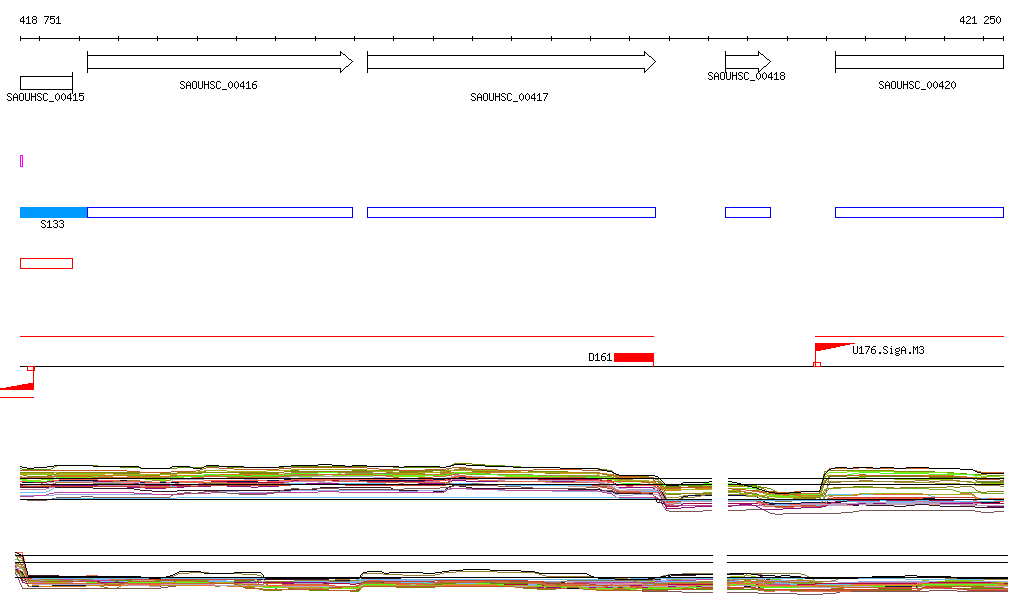
Task: Click the U176.SigA.M3 label
Action: click(888, 351)
